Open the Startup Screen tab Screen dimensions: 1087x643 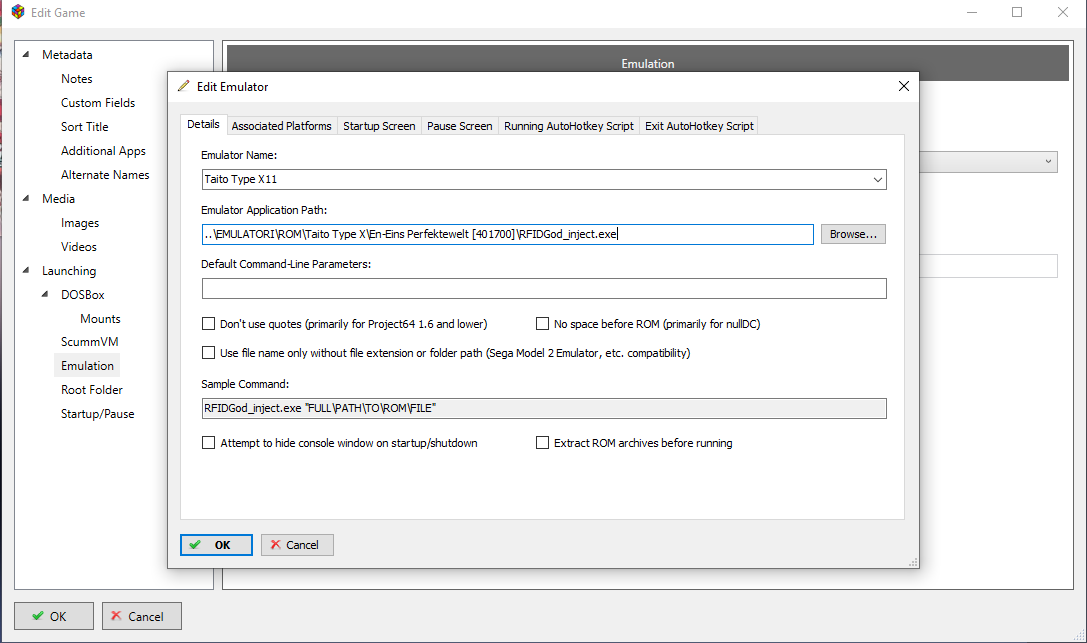tap(379, 125)
